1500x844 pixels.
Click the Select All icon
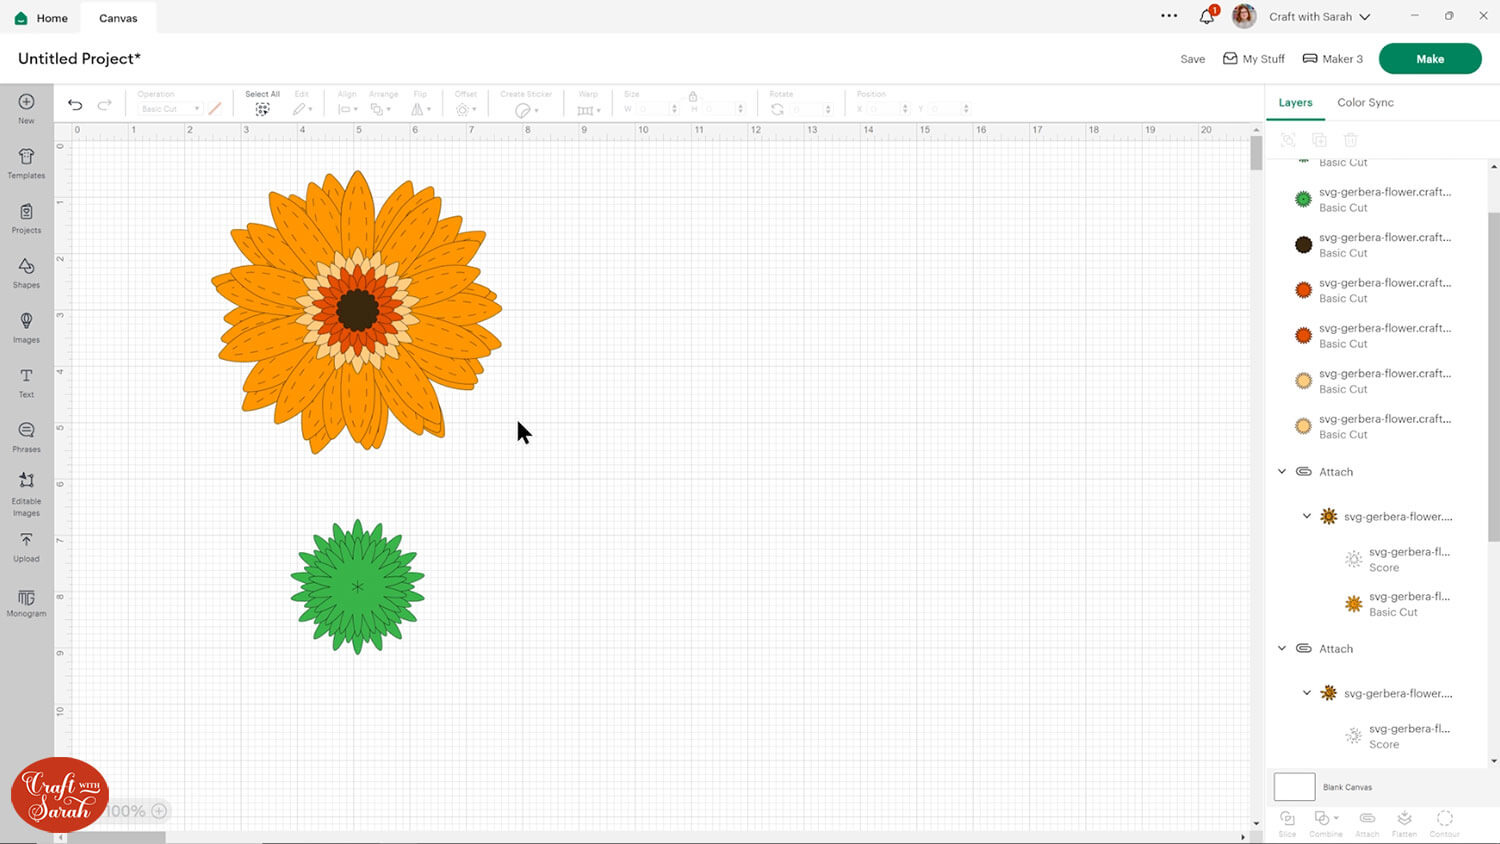point(262,109)
